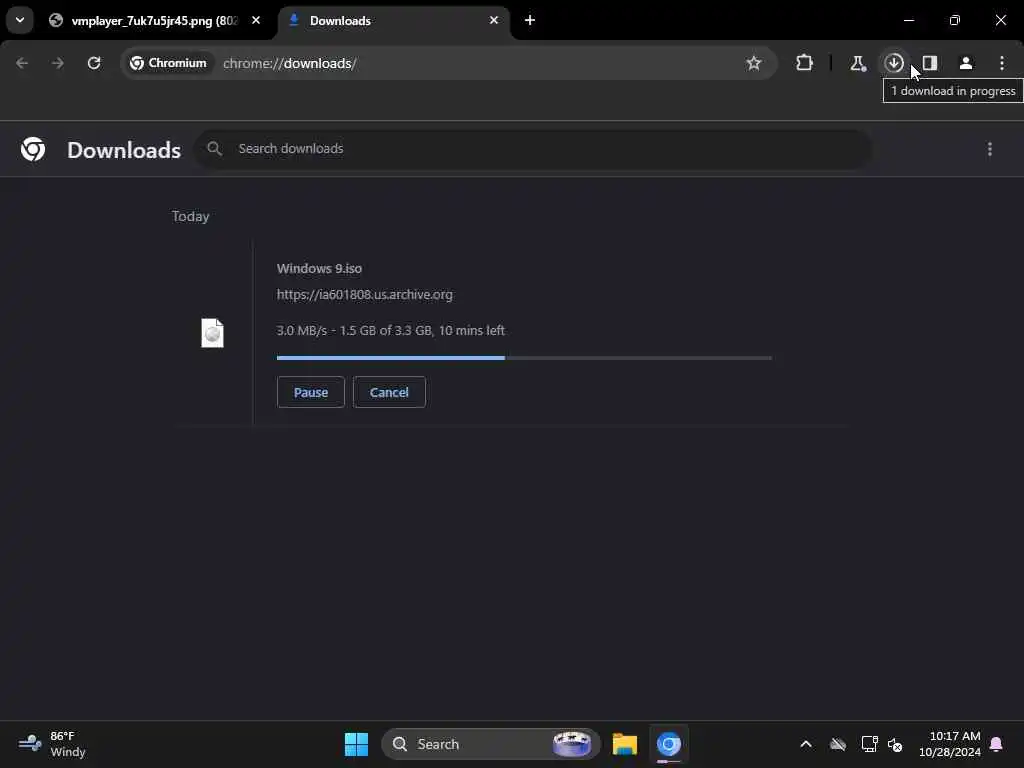Minimize the Chromium window
The height and width of the screenshot is (768, 1024).
pyautogui.click(x=908, y=20)
